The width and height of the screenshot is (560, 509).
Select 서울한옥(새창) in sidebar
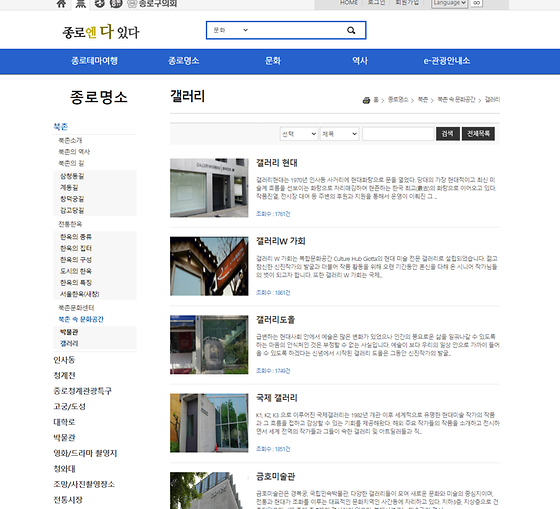click(x=80, y=294)
